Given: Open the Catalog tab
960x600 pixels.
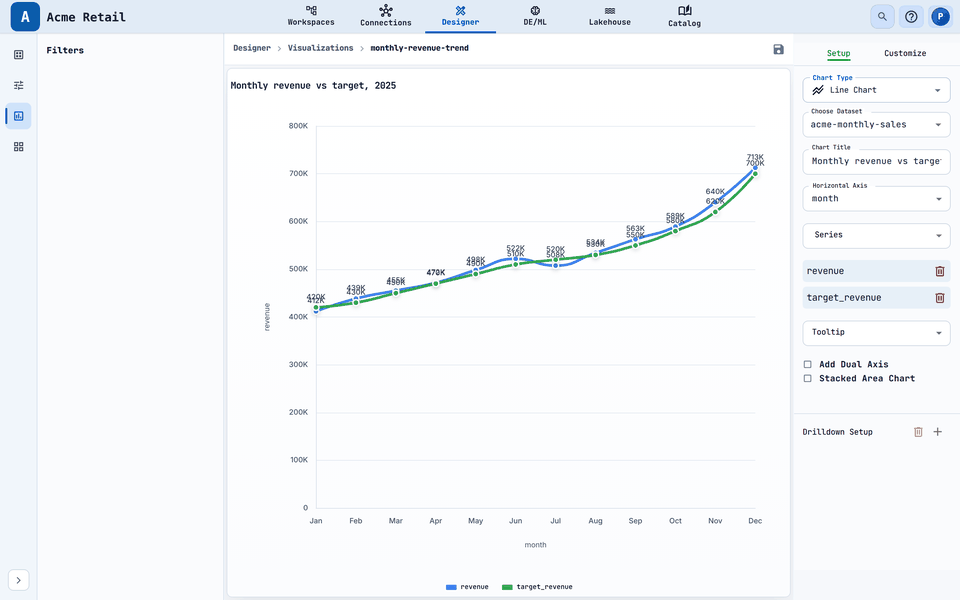Looking at the screenshot, I should [684, 16].
